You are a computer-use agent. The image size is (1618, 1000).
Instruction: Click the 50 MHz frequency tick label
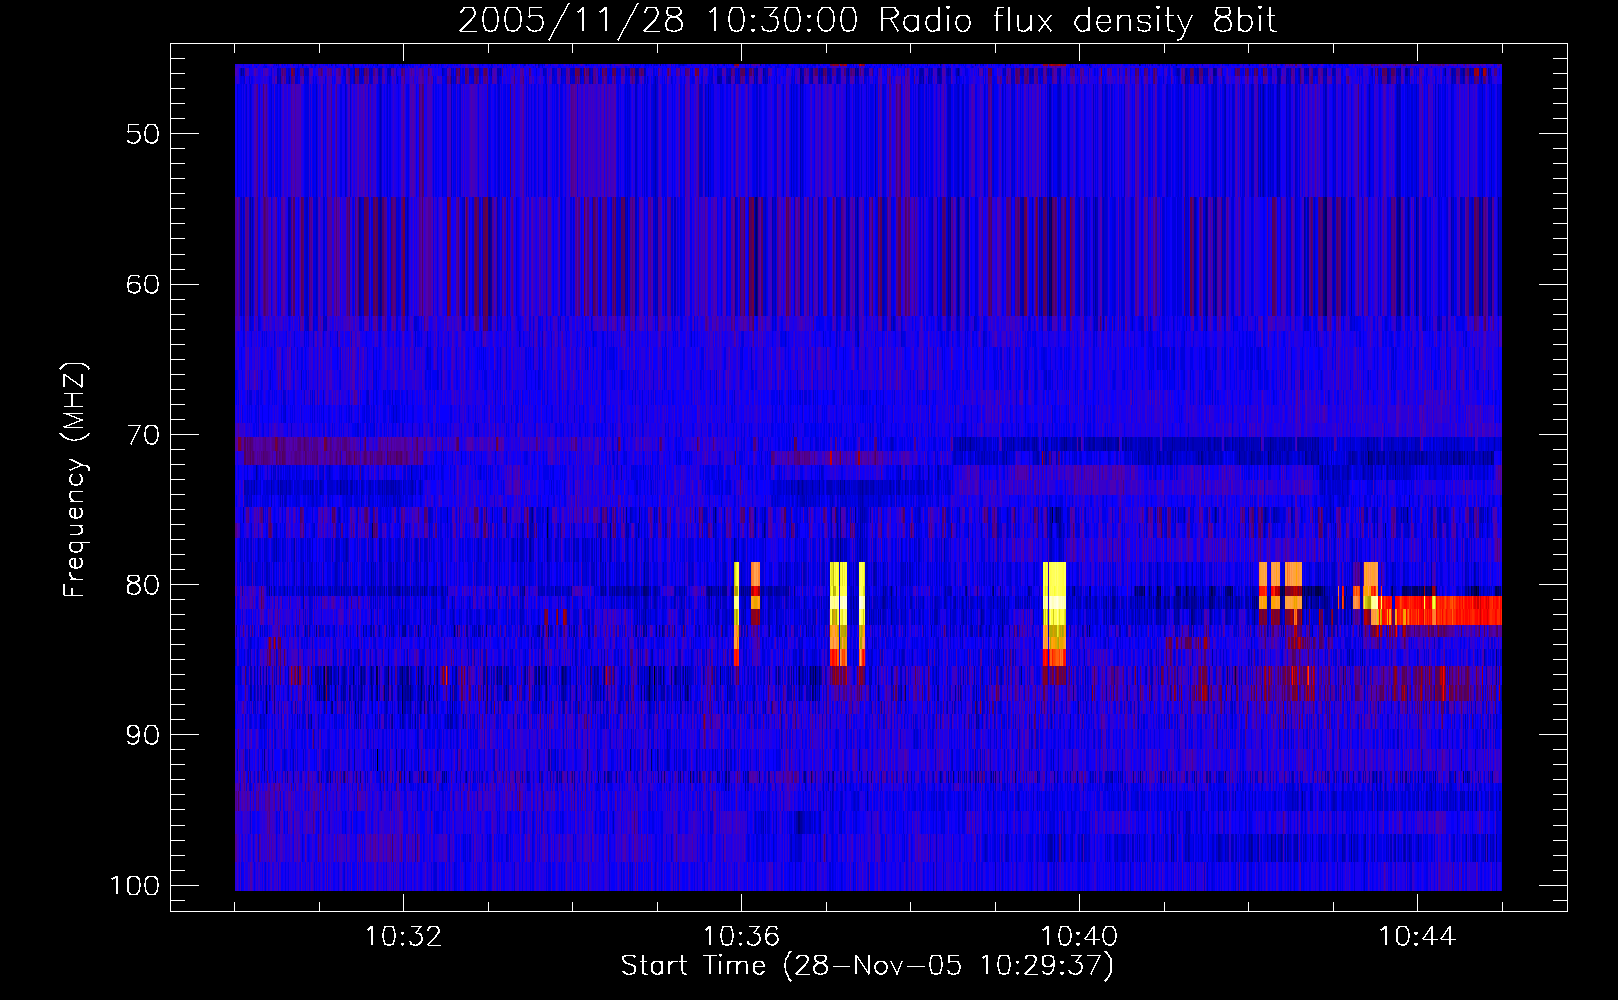tap(143, 134)
